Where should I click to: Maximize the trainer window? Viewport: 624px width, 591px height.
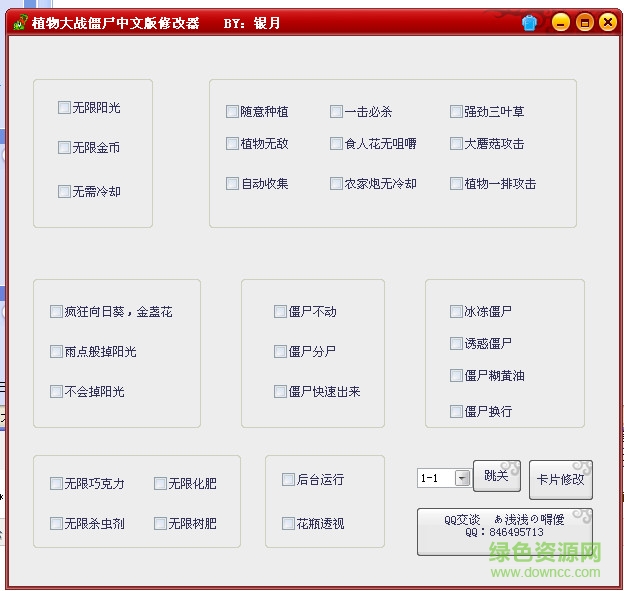click(584, 22)
